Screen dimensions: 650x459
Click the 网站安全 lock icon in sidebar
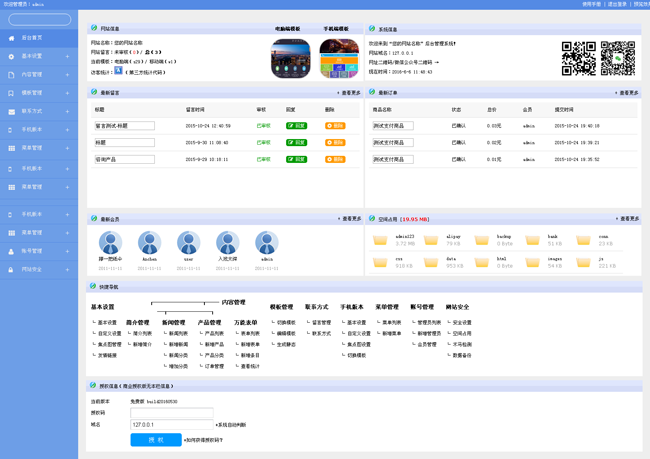click(x=11, y=269)
